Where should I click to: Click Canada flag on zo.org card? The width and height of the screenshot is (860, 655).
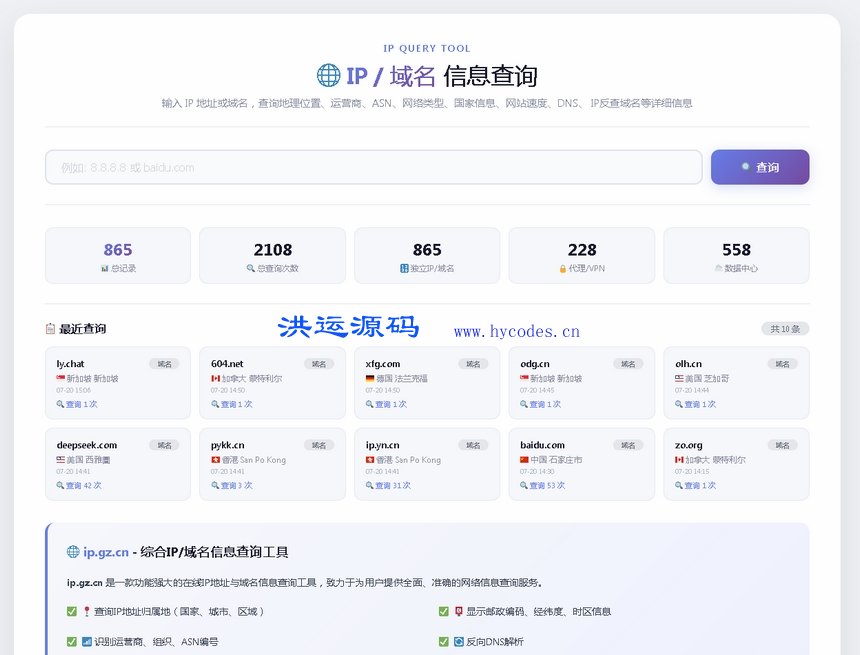[680, 460]
